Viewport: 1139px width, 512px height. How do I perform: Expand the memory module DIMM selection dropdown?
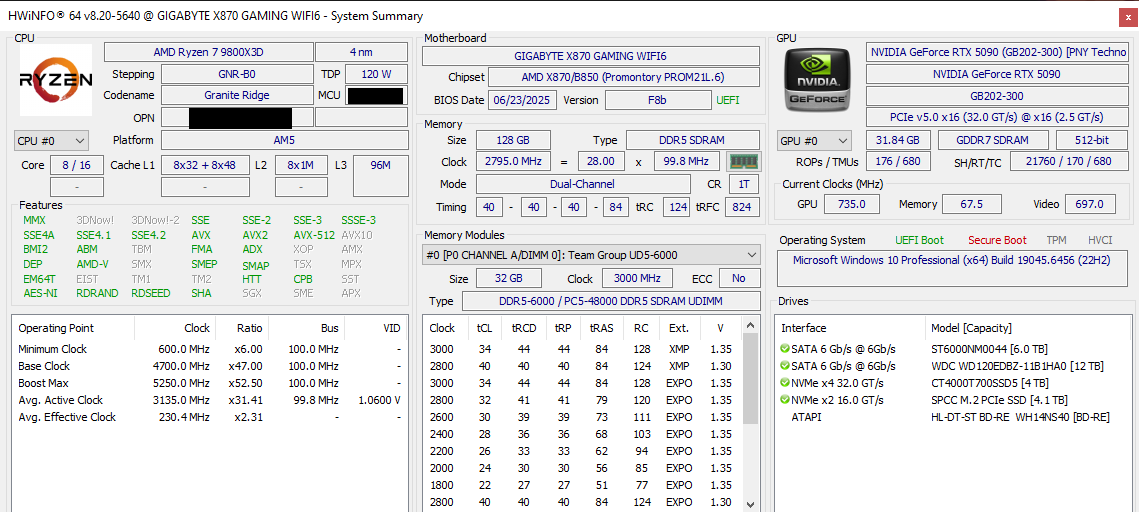[x=590, y=255]
